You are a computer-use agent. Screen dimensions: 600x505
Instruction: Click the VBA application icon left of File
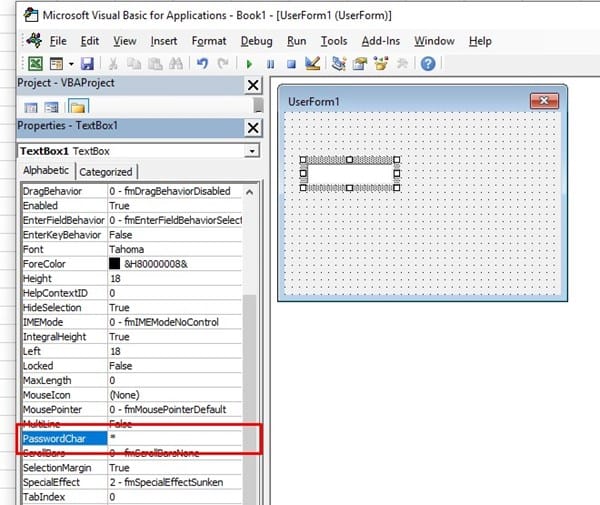(x=34, y=41)
